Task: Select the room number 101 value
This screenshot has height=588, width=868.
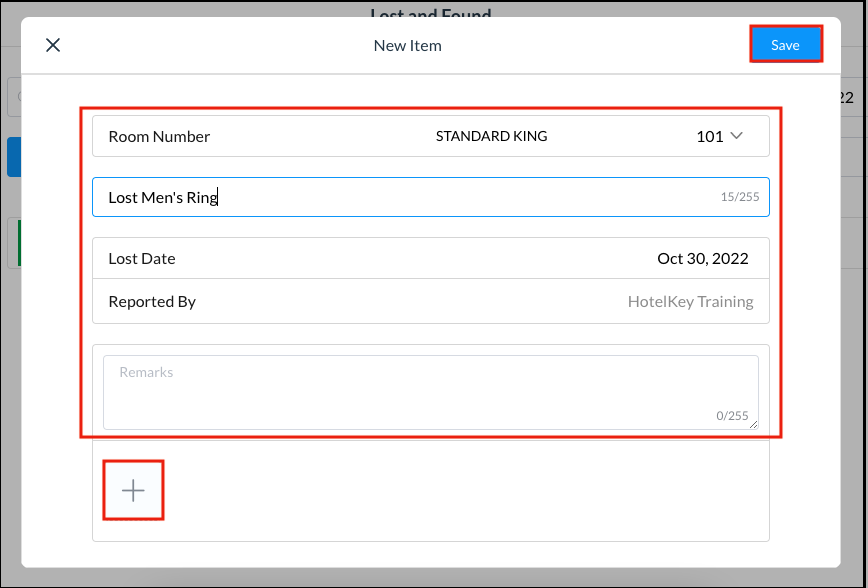Action: 709,136
